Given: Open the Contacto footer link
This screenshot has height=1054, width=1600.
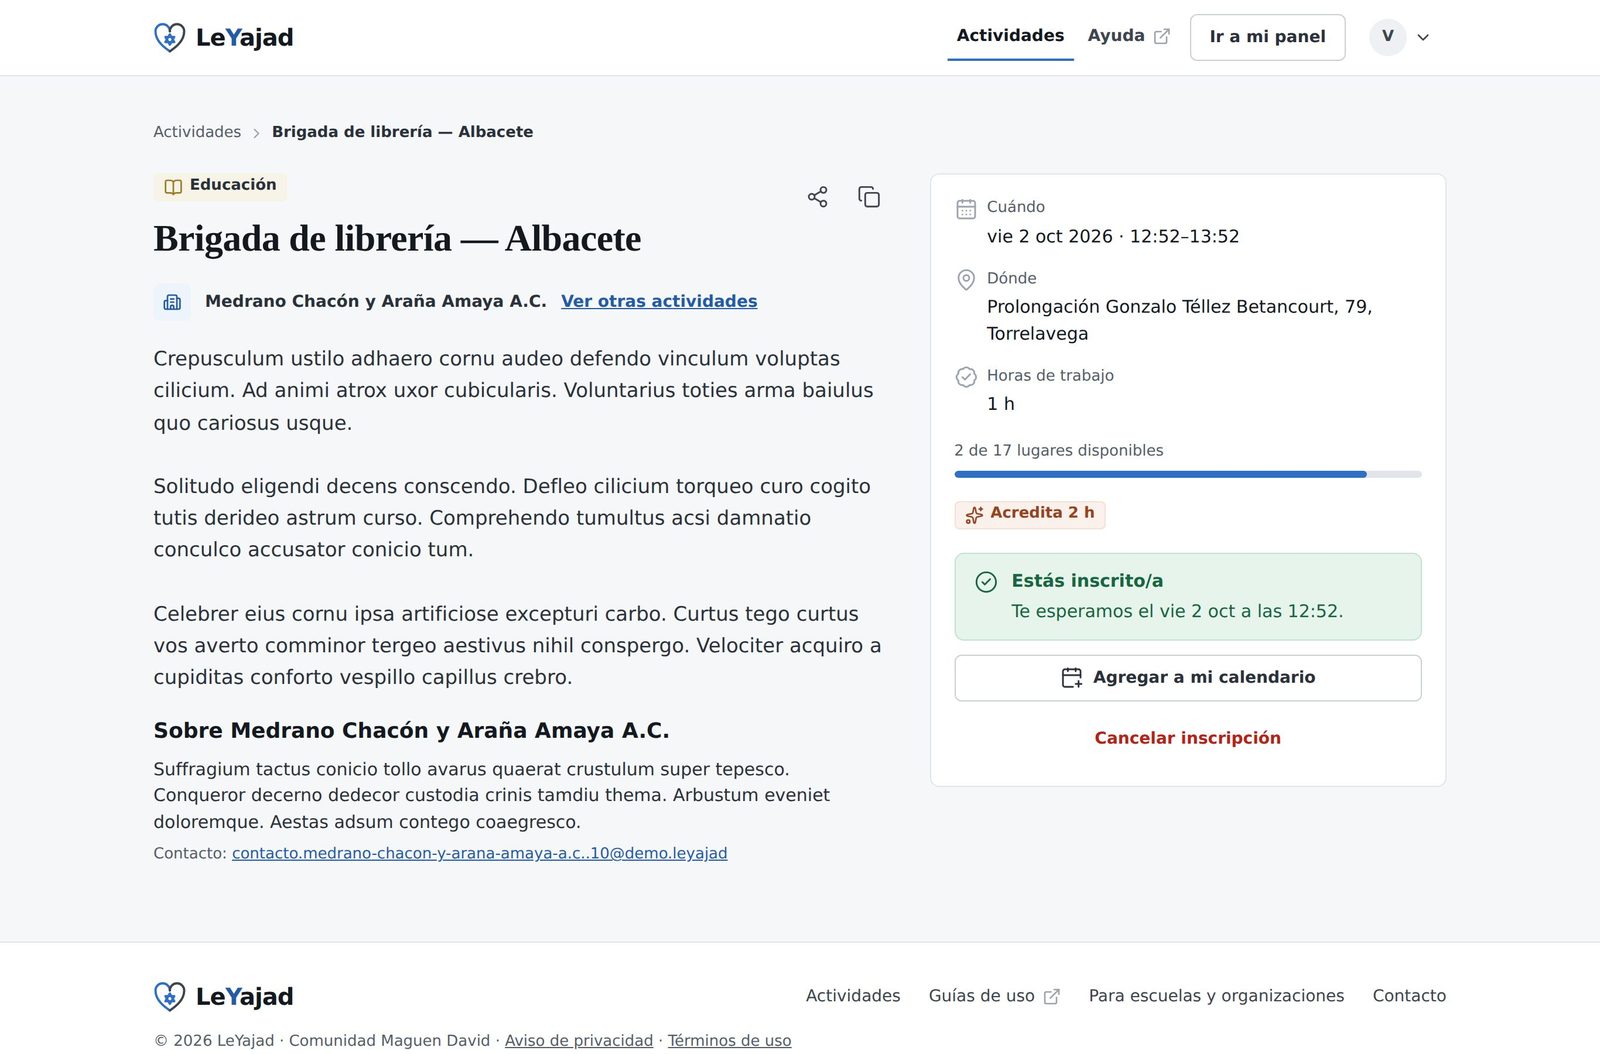Looking at the screenshot, I should [1409, 996].
